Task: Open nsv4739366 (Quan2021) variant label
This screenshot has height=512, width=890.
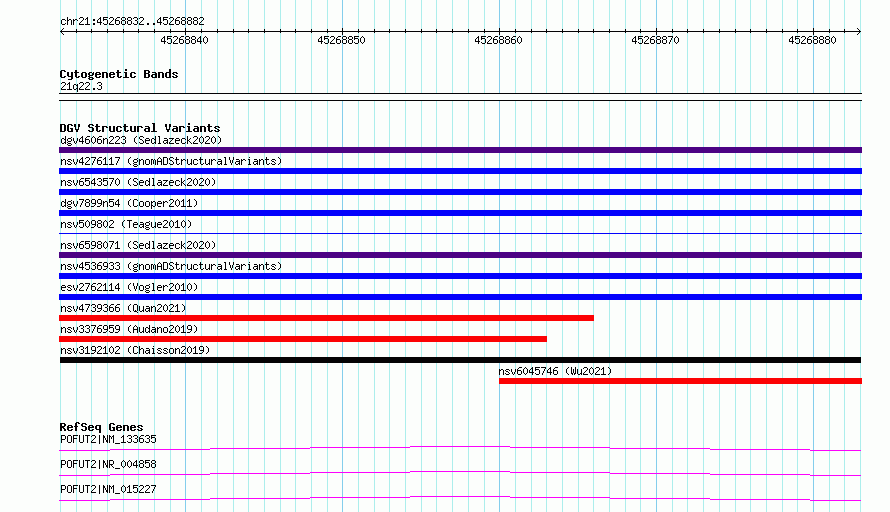Action: pos(123,308)
